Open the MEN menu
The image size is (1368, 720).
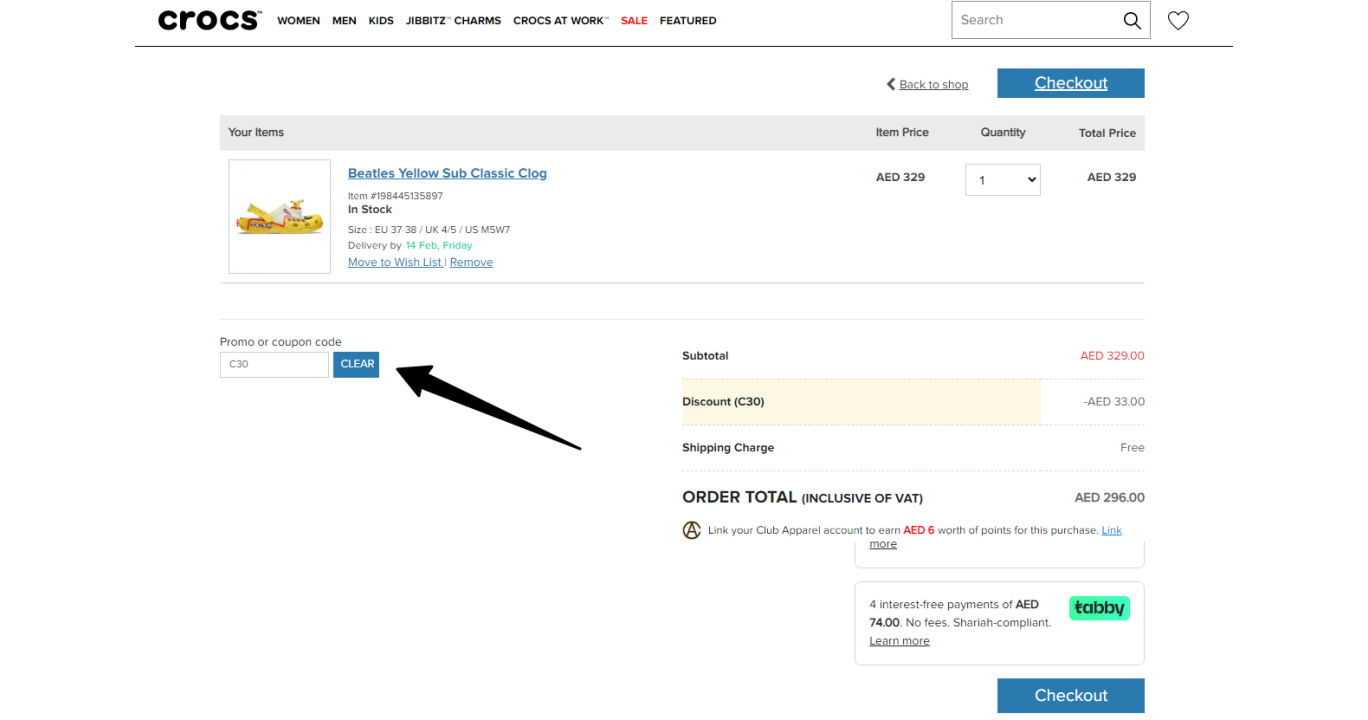coord(344,21)
